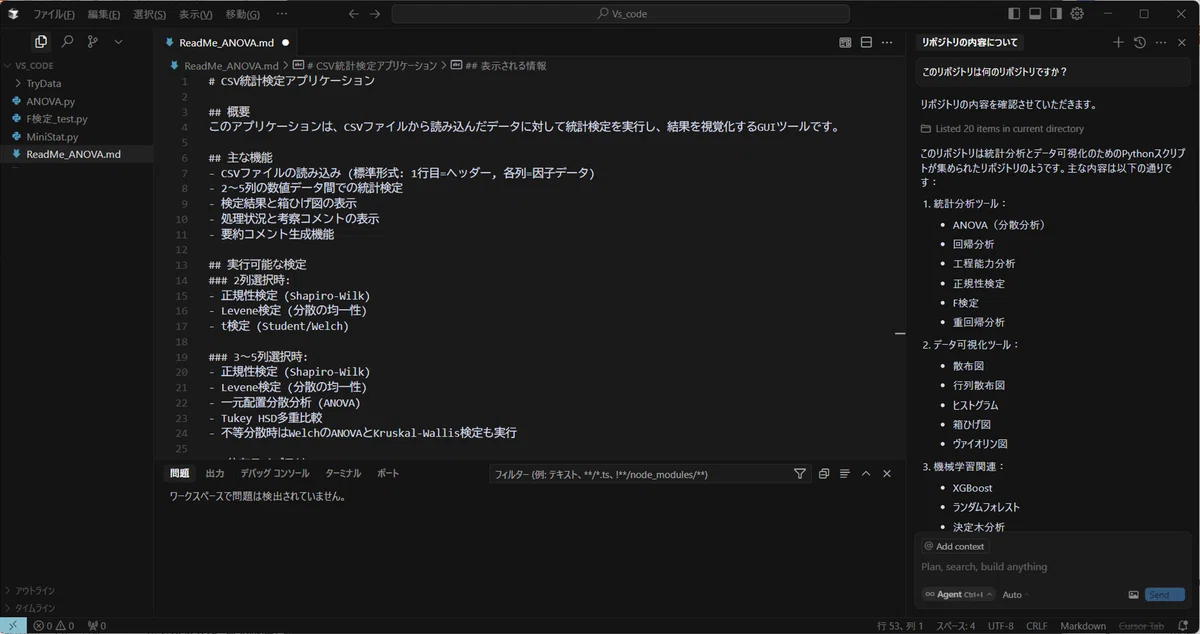Switch to the ターミナル tab
The height and width of the screenshot is (634, 1200).
coord(343,473)
